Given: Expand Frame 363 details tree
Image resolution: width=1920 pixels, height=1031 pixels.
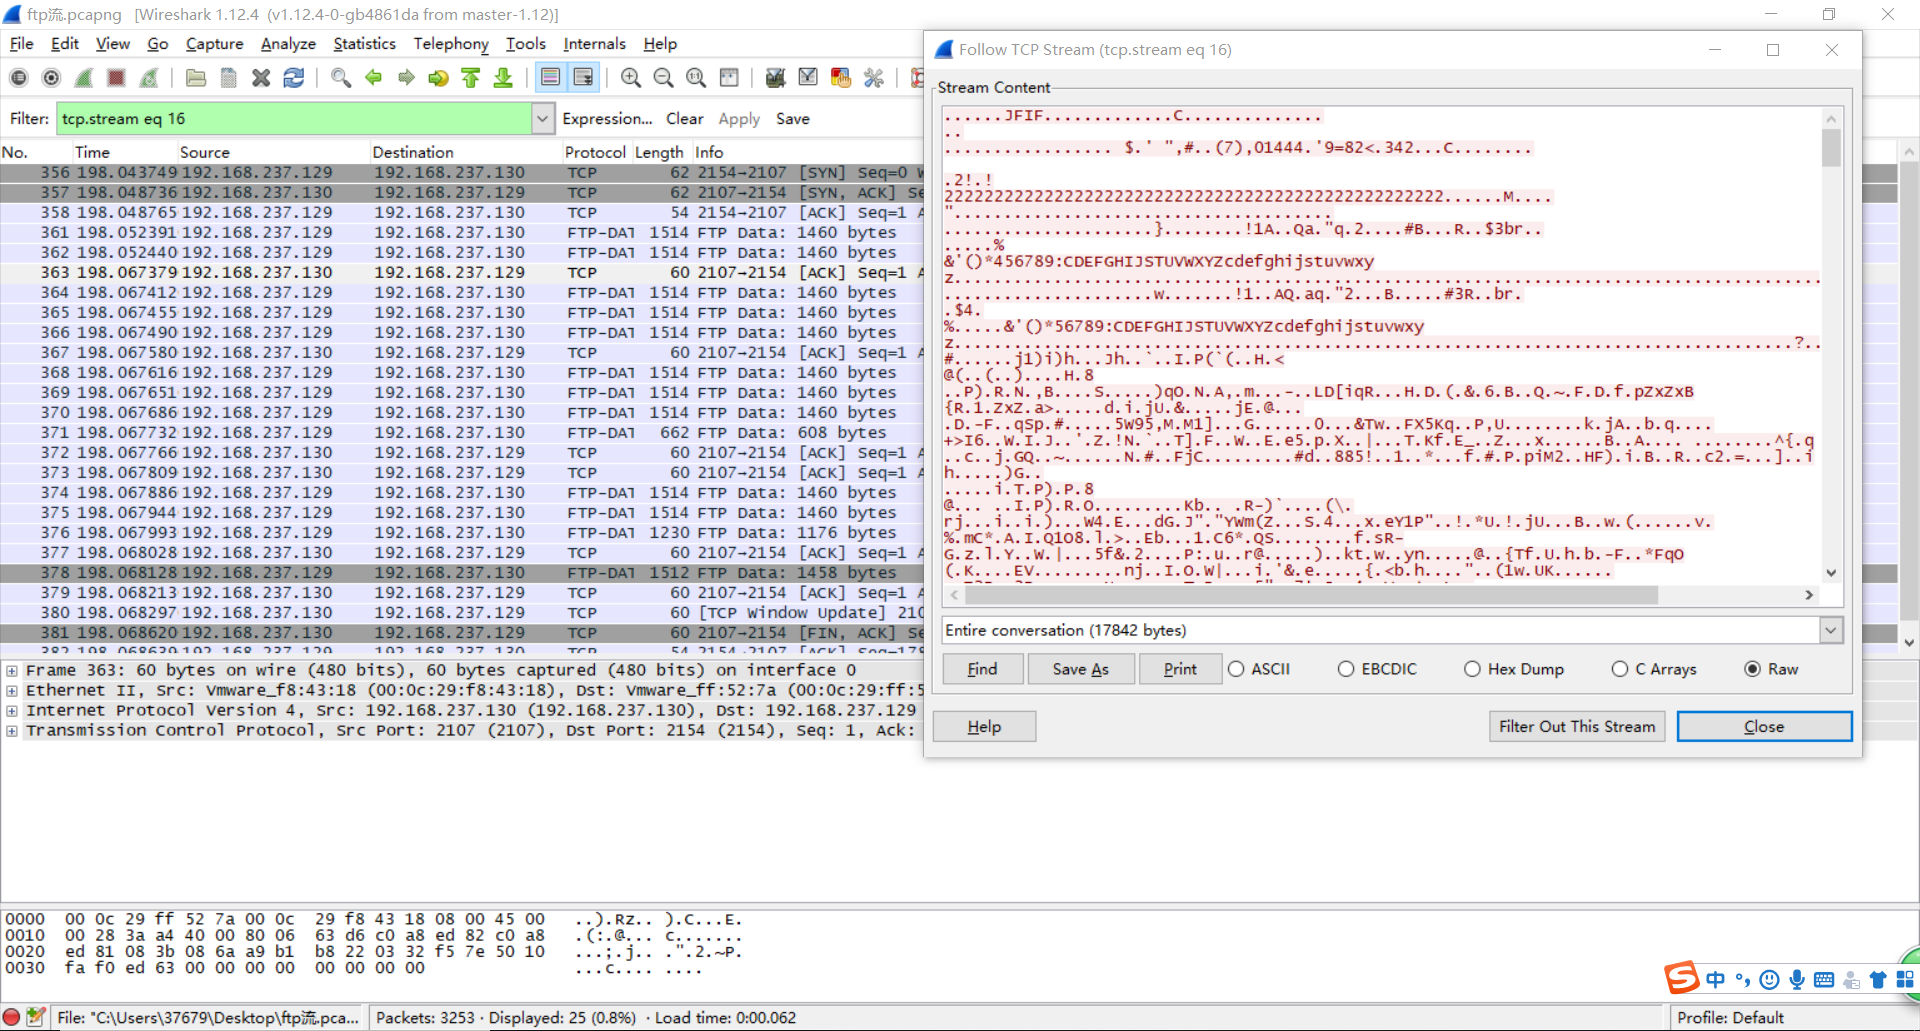Looking at the screenshot, I should click(12, 671).
